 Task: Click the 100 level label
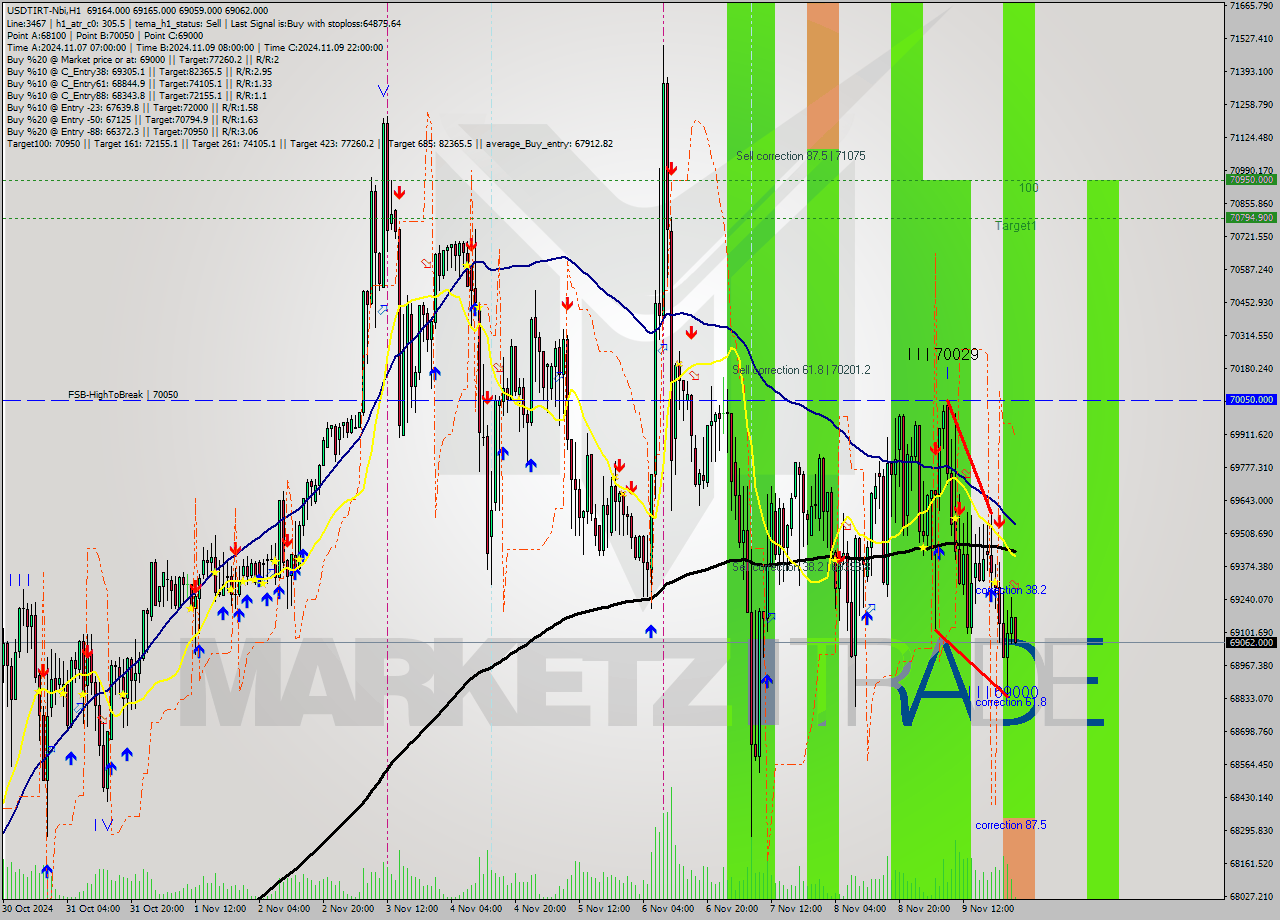coord(1029,188)
